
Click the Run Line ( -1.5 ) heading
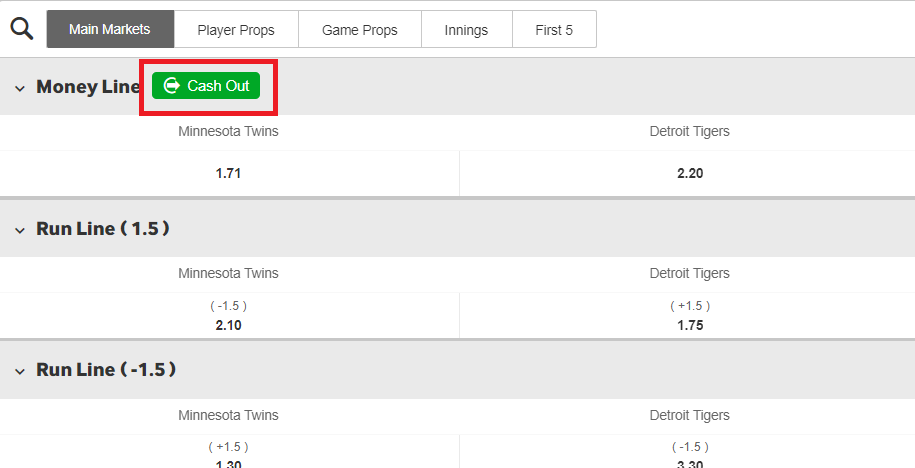tap(106, 369)
